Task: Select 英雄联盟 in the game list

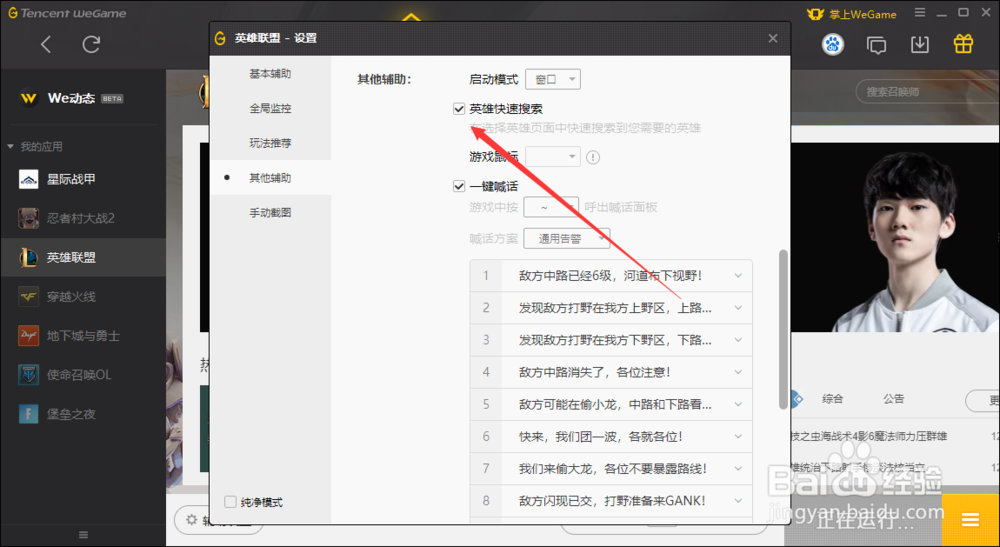Action: [83, 258]
